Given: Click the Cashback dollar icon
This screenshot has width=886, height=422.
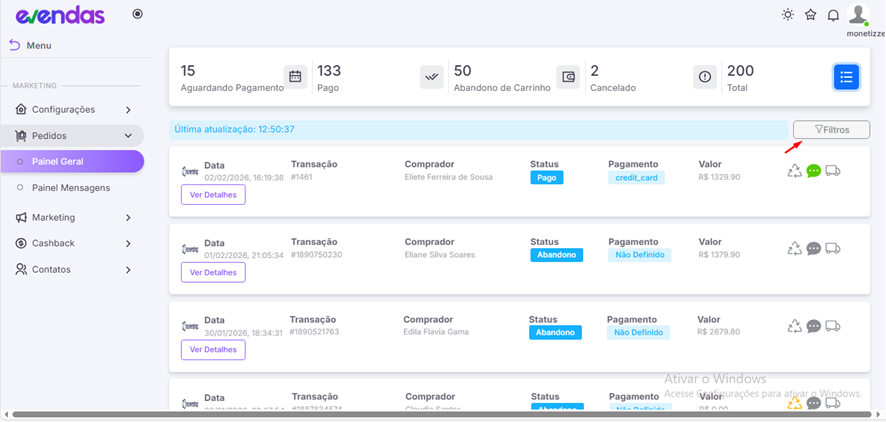Looking at the screenshot, I should coord(21,243).
